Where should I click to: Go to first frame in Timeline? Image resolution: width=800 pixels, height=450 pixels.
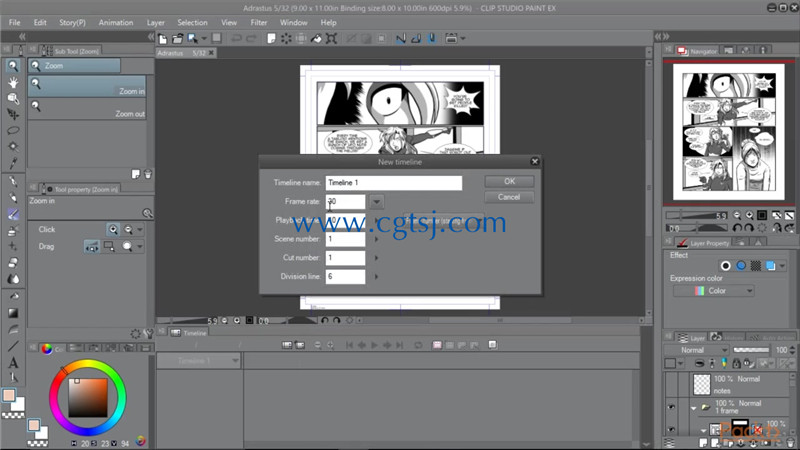349,345
